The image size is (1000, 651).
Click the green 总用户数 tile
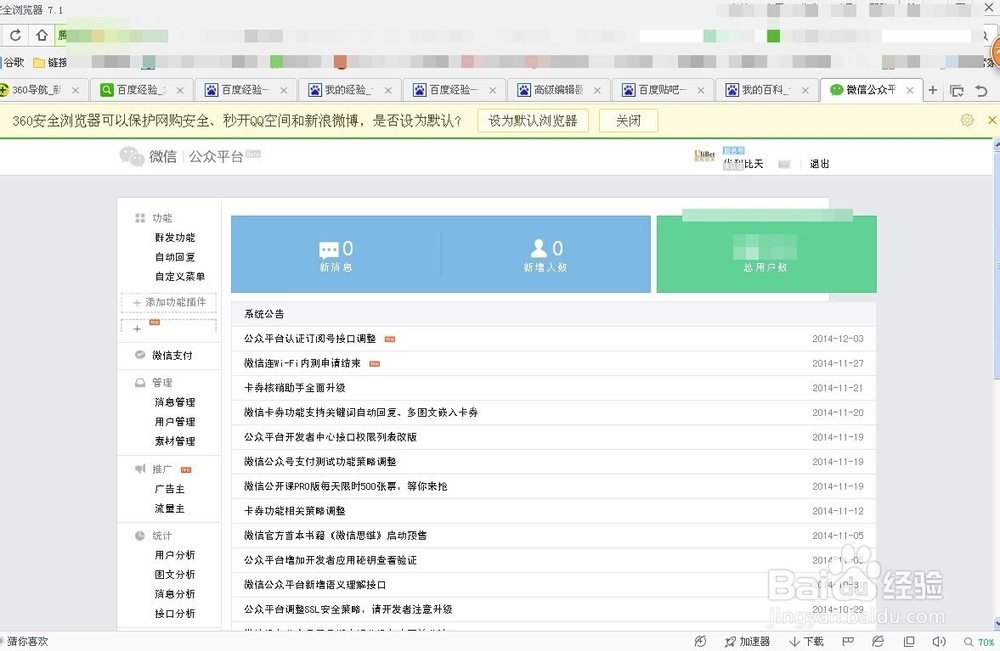(x=767, y=254)
